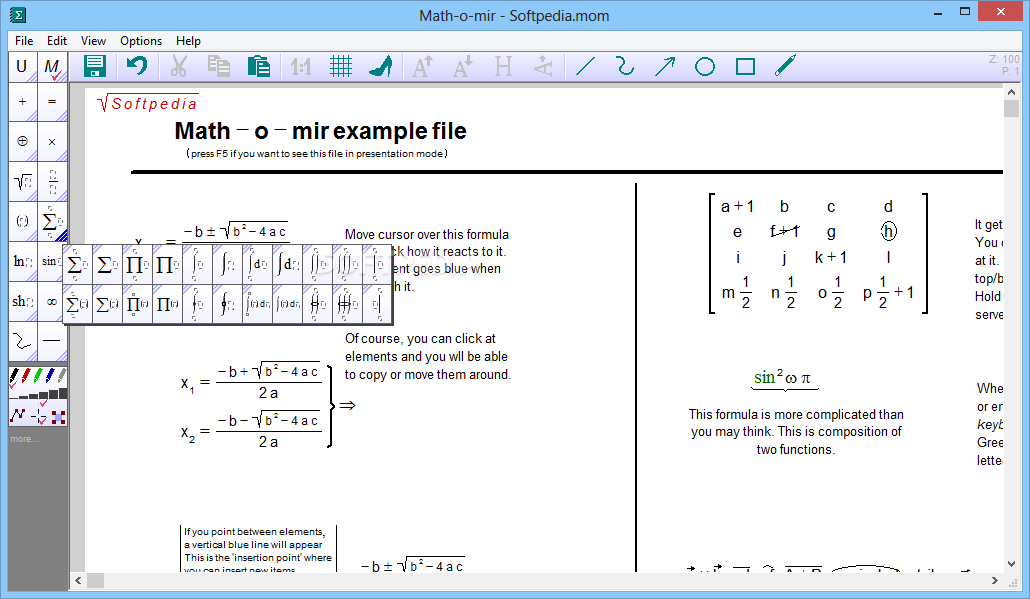
Task: Toggle the checked M math-mode button
Action: [x=52, y=67]
